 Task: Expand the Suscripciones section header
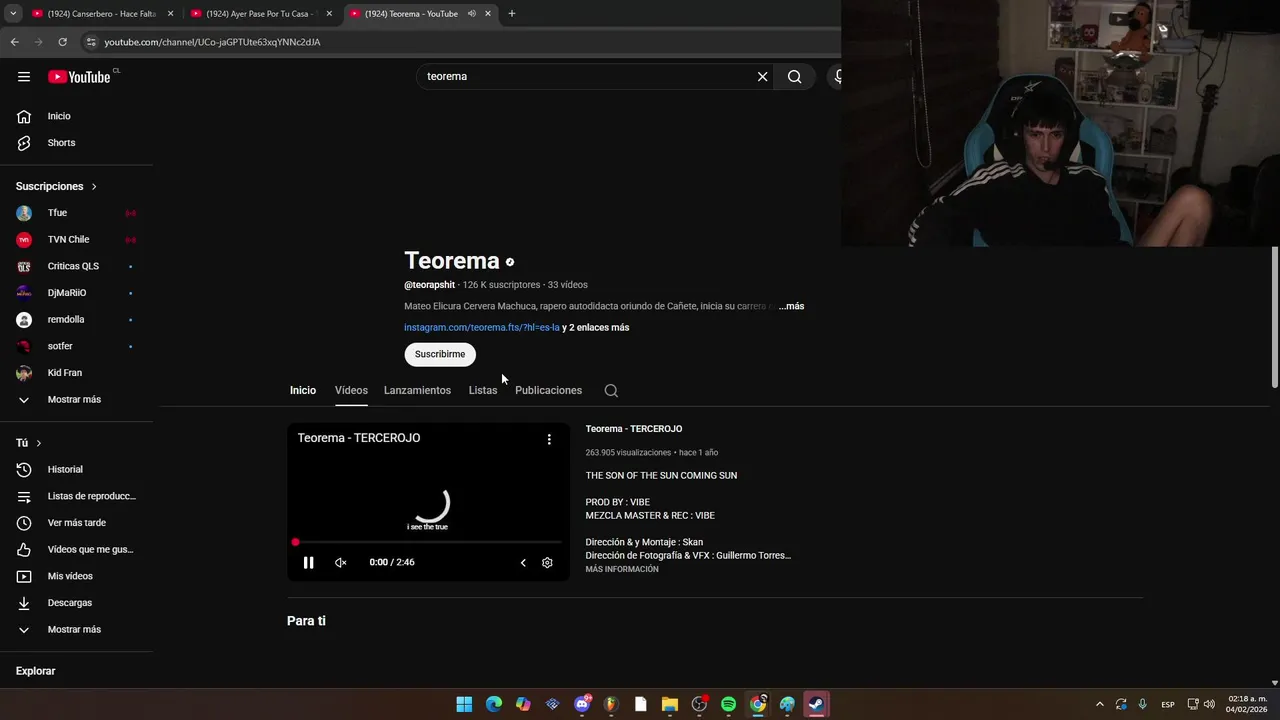[x=57, y=187]
